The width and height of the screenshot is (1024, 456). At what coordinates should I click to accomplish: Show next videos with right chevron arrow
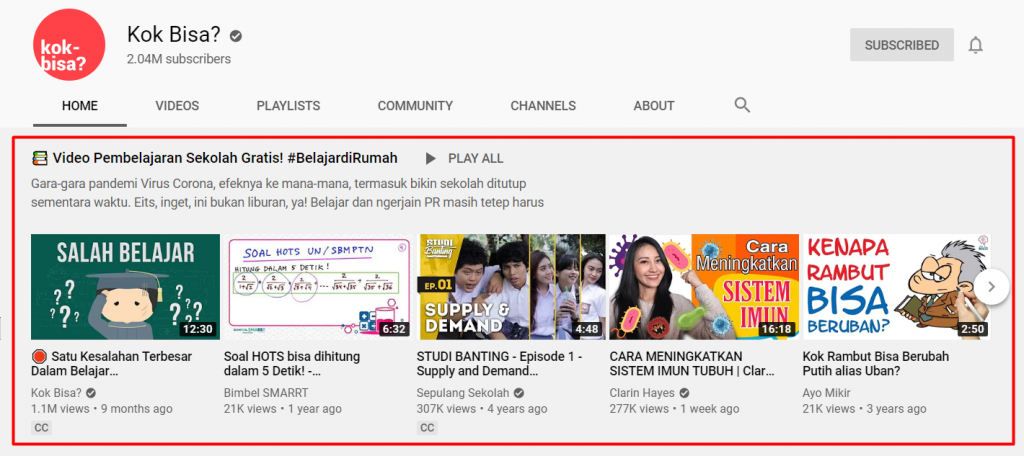(992, 287)
